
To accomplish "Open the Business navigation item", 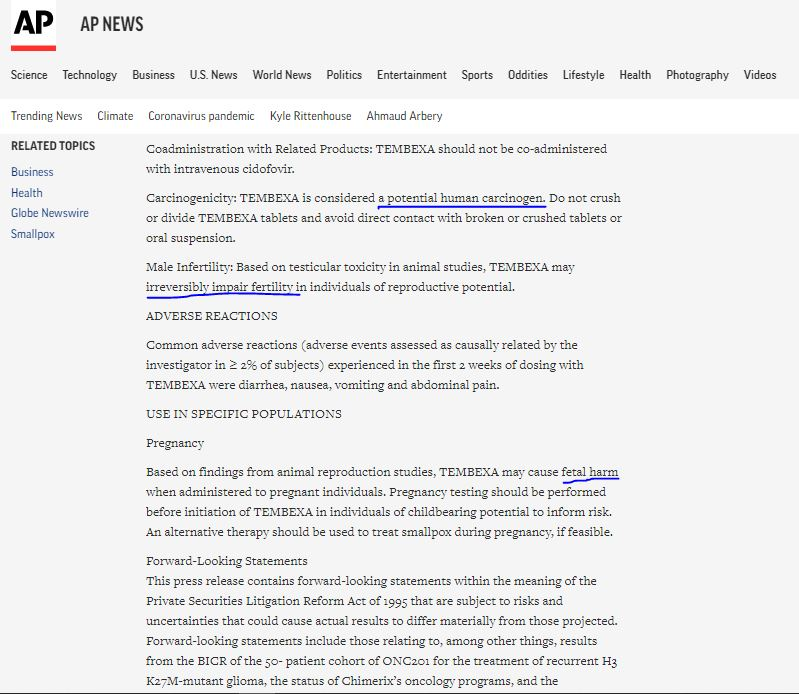I will 153,75.
